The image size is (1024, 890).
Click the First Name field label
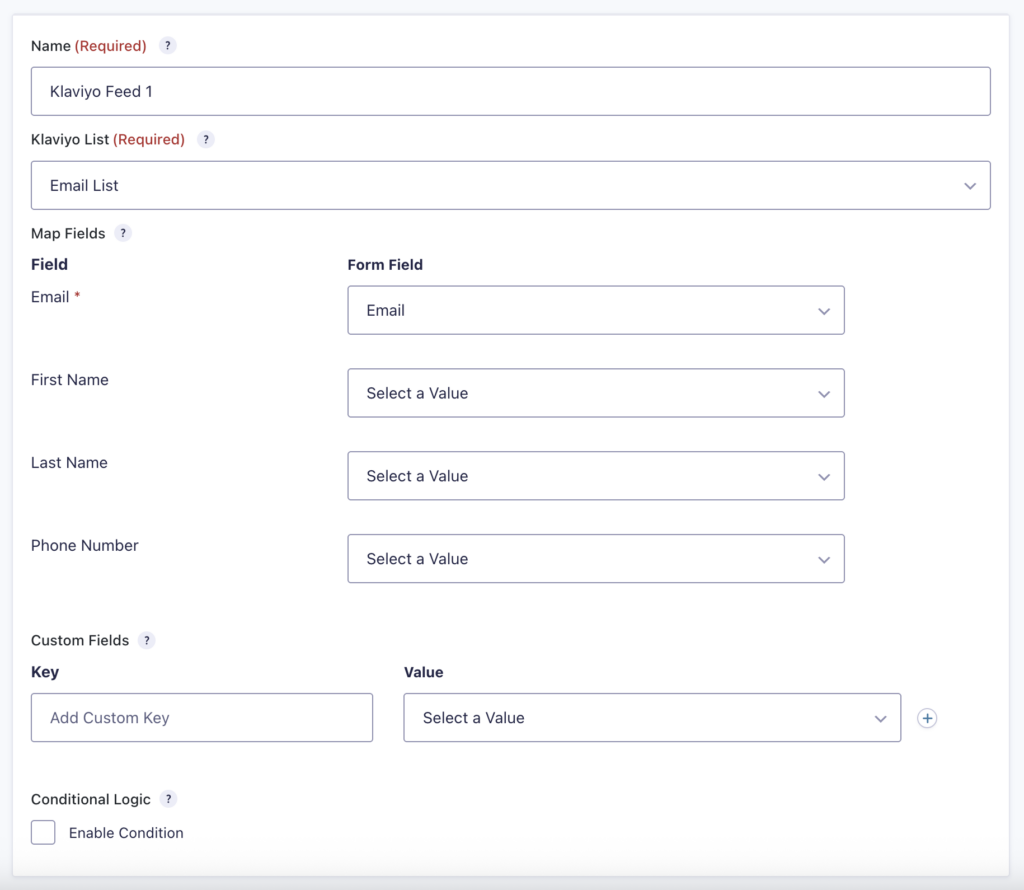pyautogui.click(x=70, y=380)
